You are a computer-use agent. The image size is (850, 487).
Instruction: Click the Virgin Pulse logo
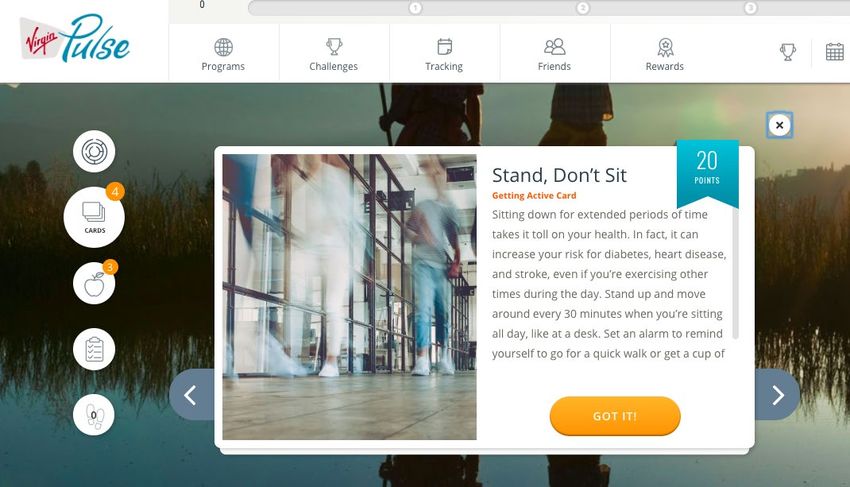tap(75, 39)
